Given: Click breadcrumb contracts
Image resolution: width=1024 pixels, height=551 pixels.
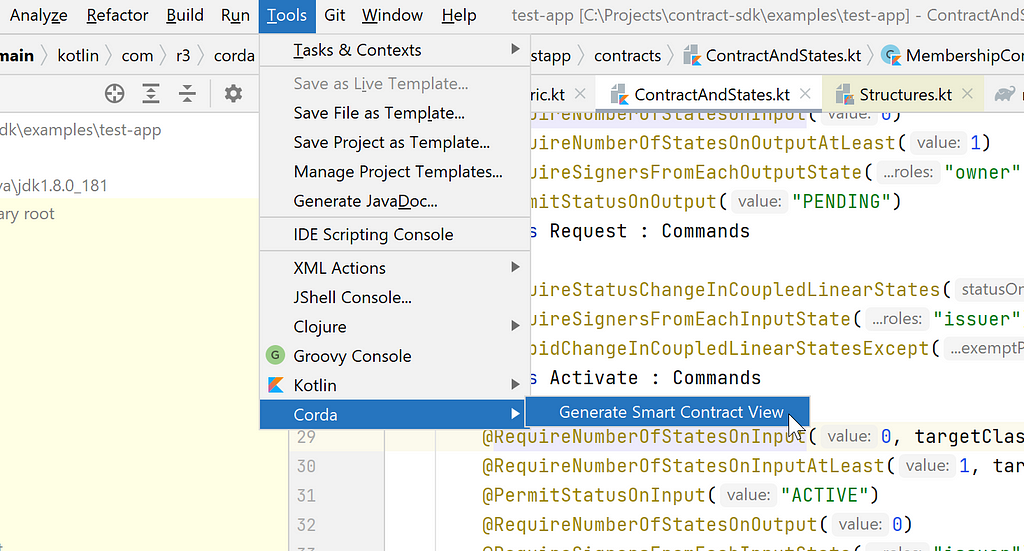Looking at the screenshot, I should click(627, 56).
